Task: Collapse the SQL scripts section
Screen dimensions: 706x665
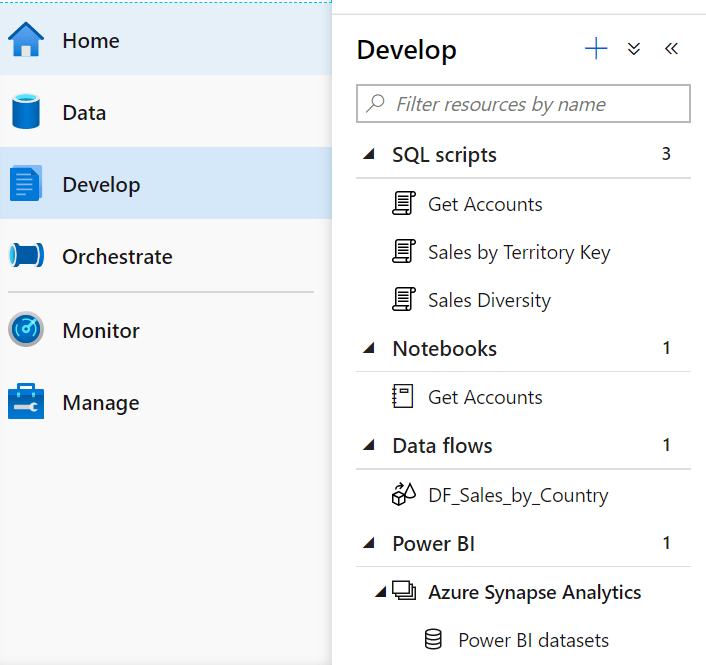Action: pyautogui.click(x=369, y=154)
